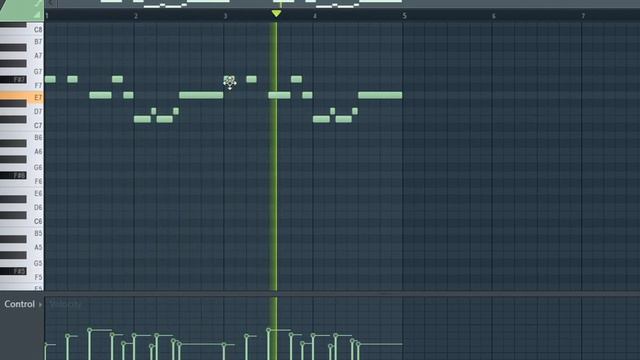Select the first F#7 note at bar 1
The height and width of the screenshot is (360, 640).
click(50, 79)
